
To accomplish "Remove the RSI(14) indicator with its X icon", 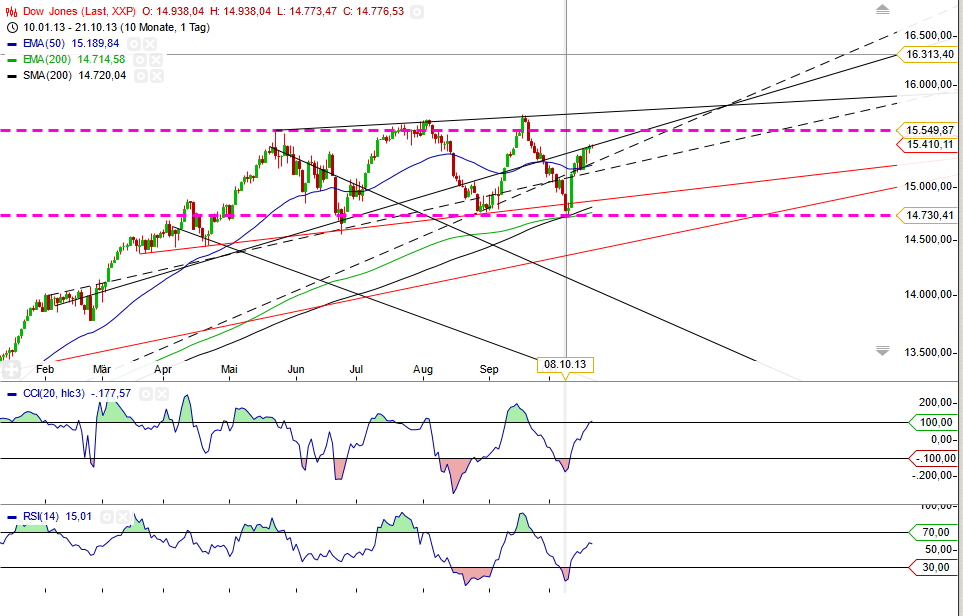I will click(123, 516).
